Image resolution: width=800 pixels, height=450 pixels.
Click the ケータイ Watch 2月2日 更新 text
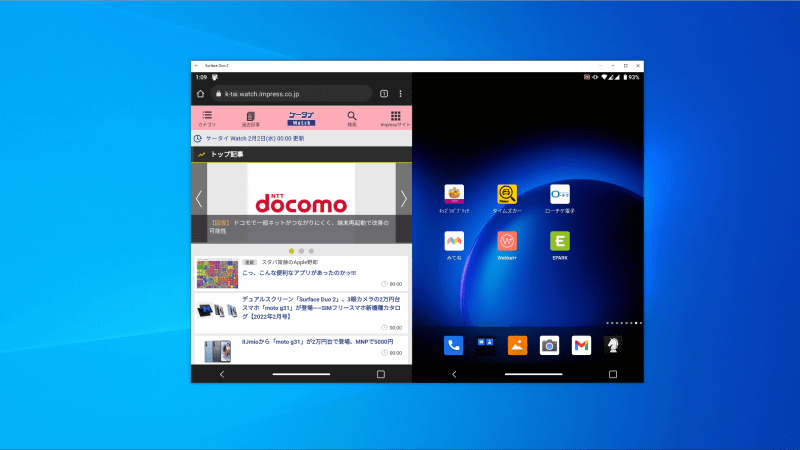click(x=255, y=138)
